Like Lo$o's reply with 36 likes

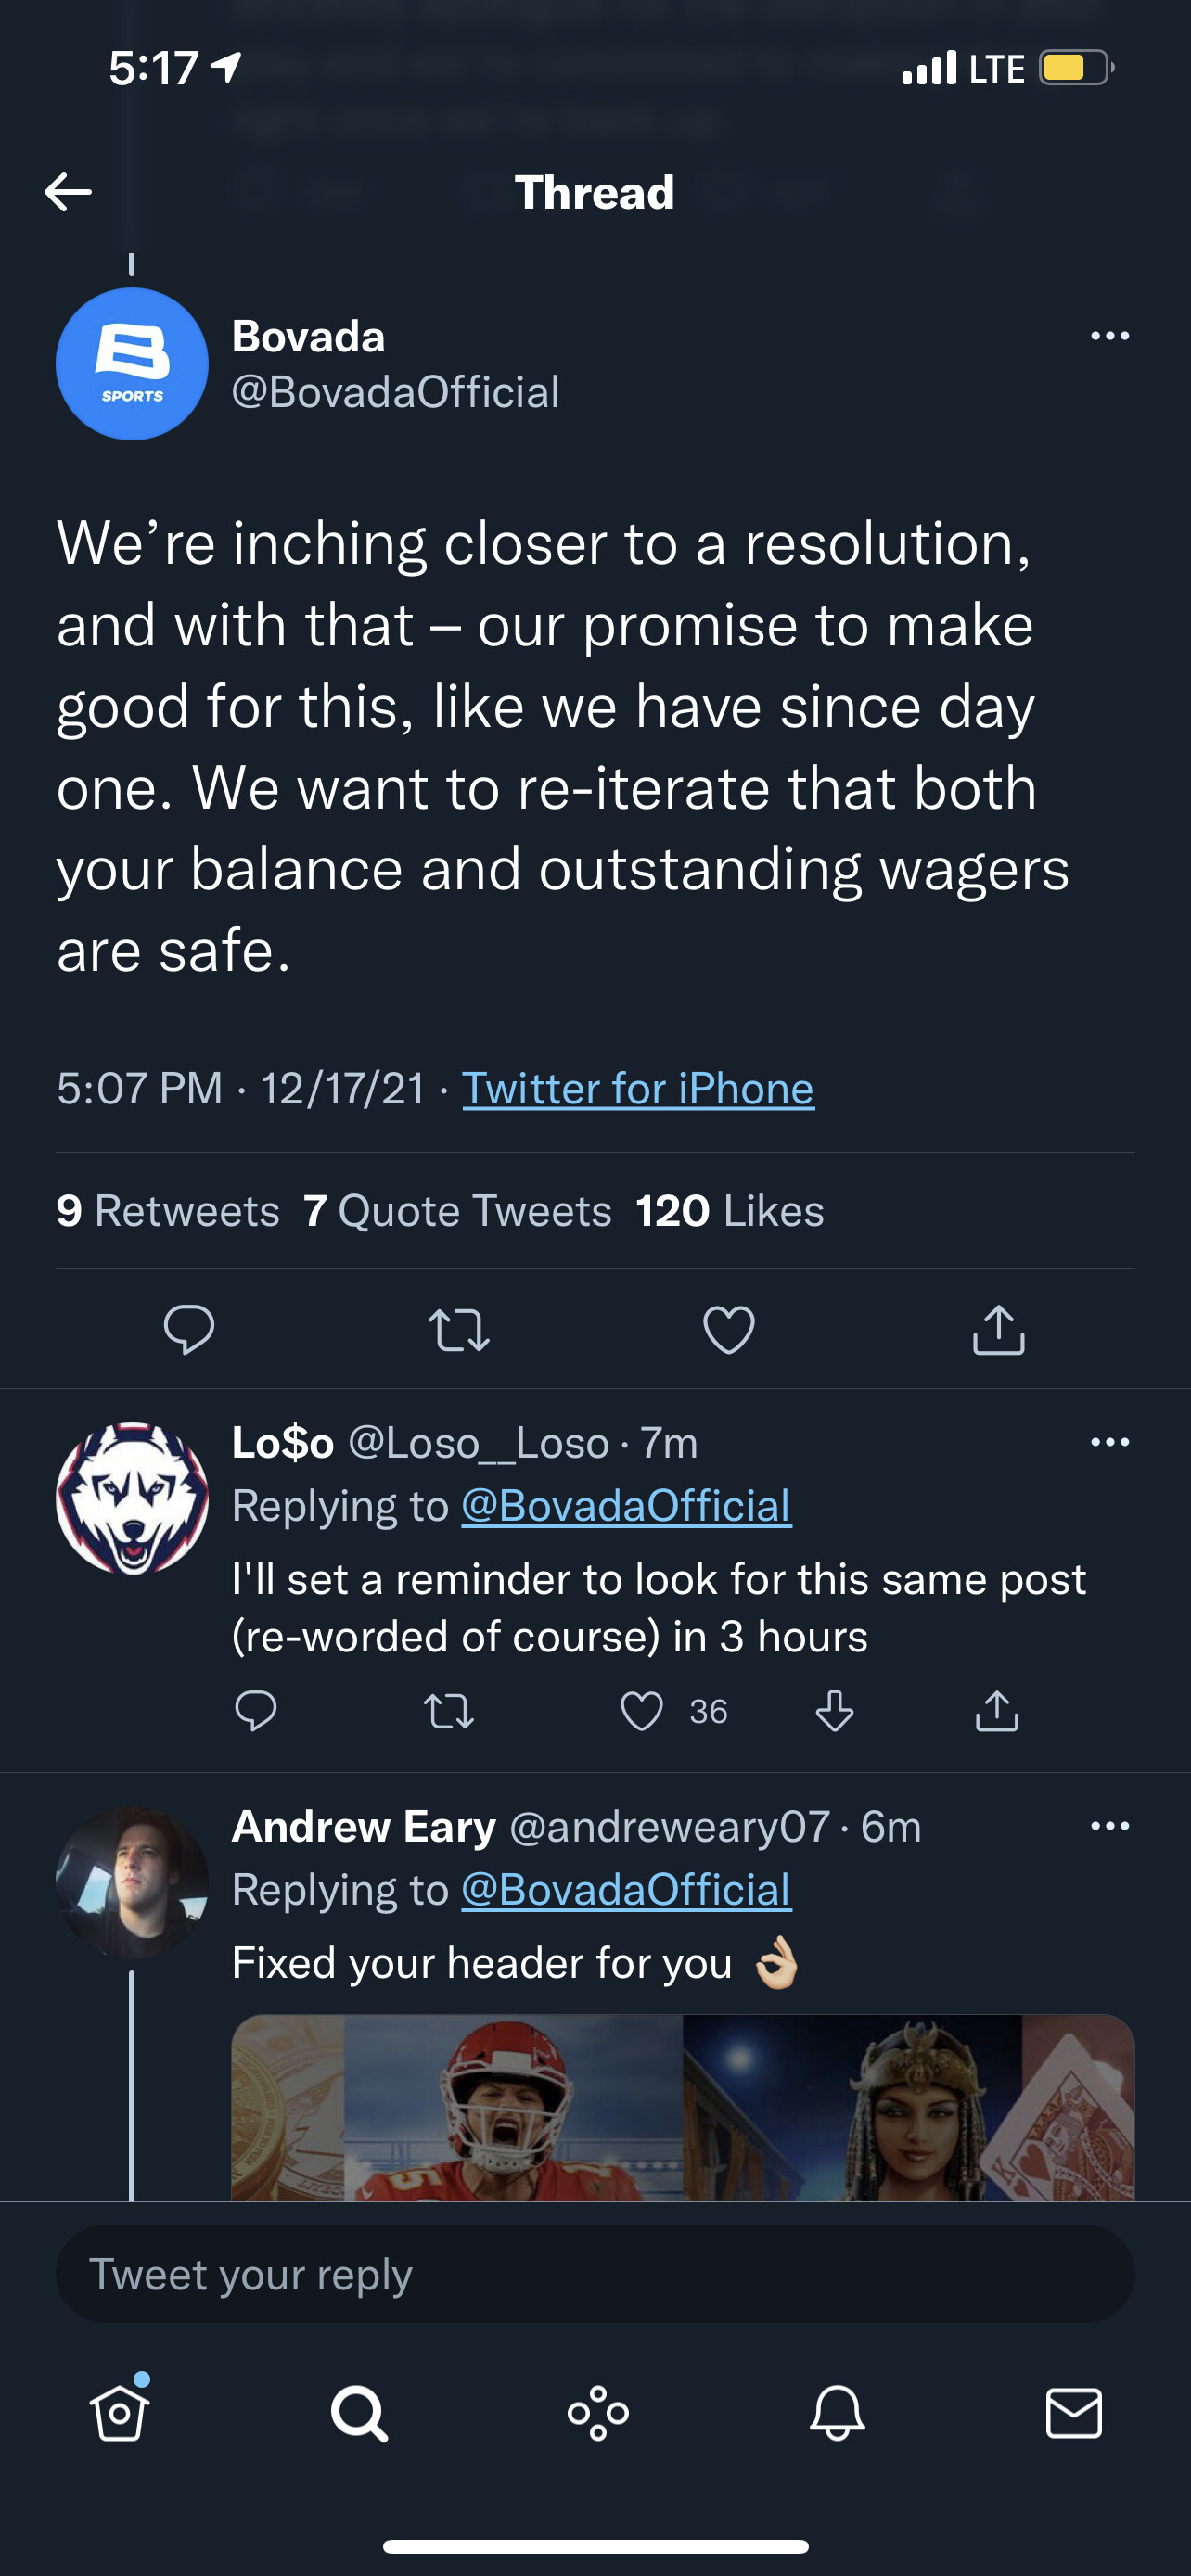point(642,1711)
